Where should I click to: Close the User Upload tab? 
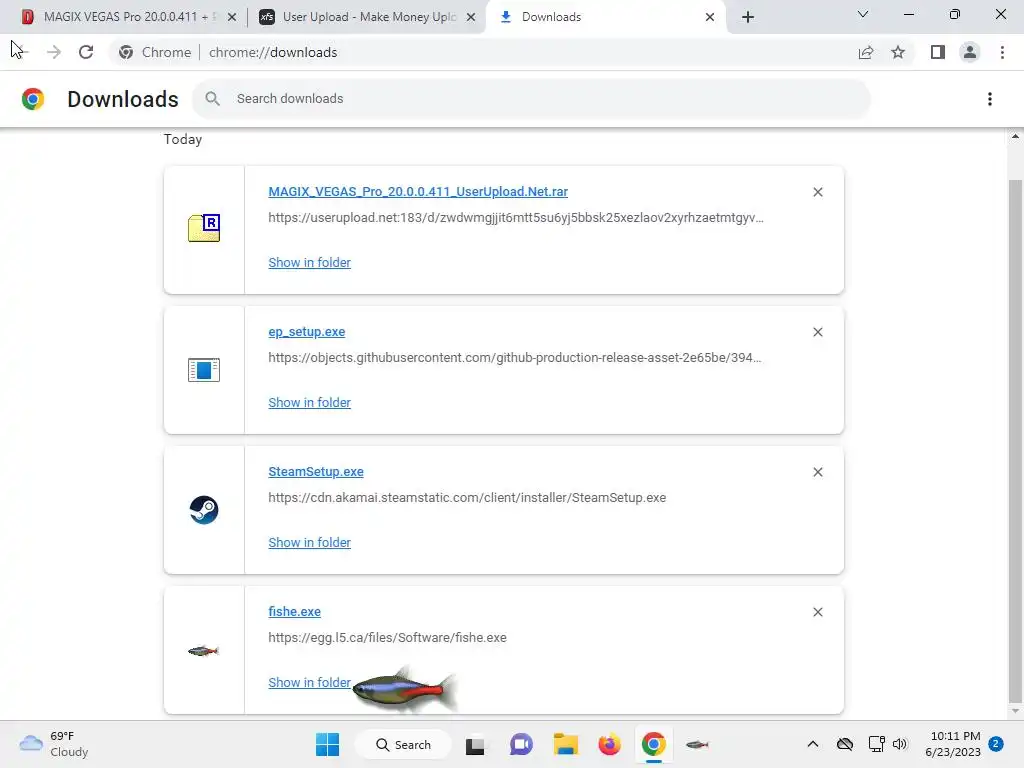[x=471, y=18]
